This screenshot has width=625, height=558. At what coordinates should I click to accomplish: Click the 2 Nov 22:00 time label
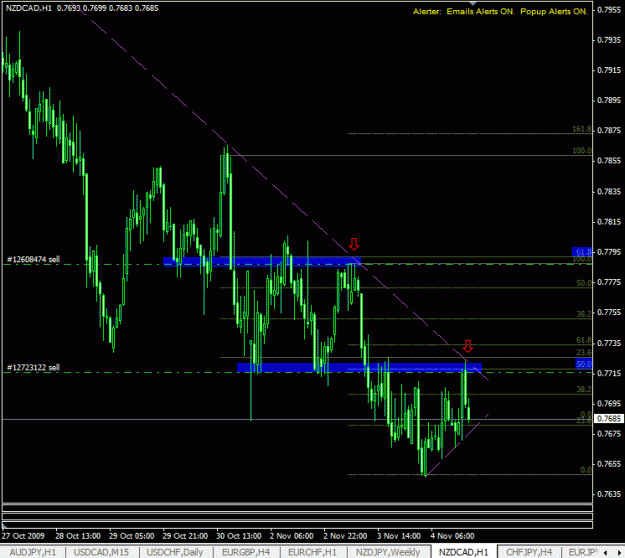tap(345, 536)
